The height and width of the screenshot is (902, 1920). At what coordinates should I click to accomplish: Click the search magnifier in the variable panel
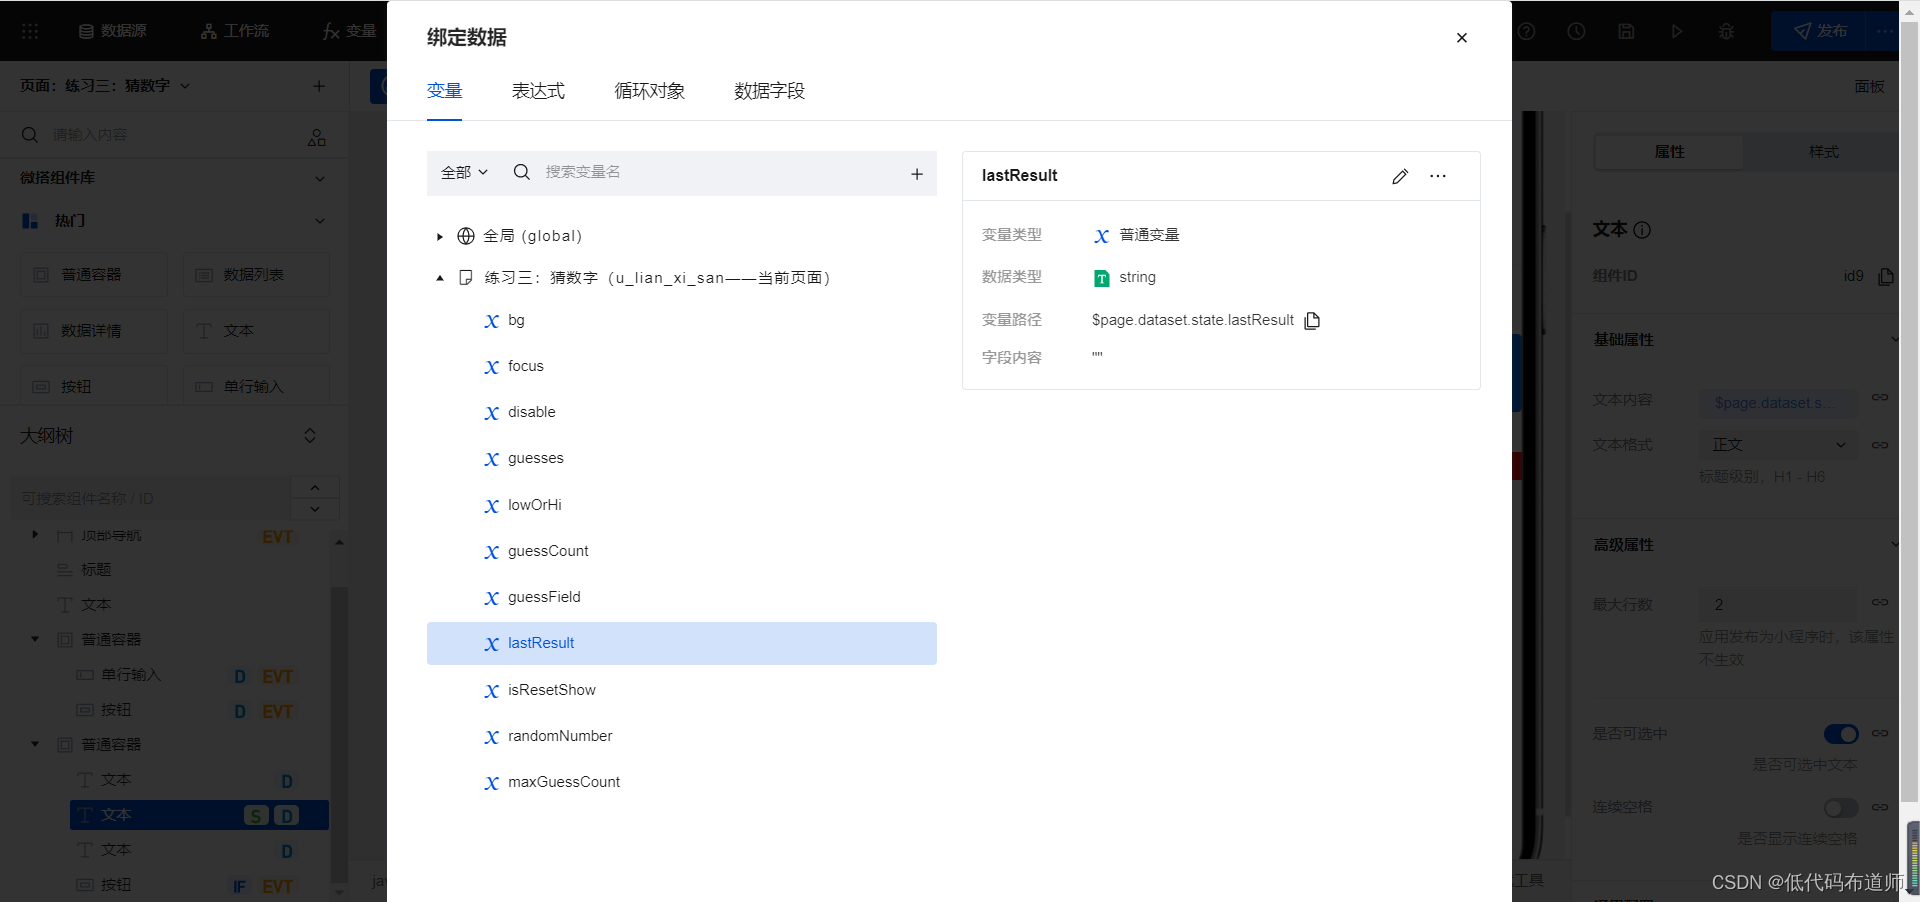pyautogui.click(x=522, y=172)
